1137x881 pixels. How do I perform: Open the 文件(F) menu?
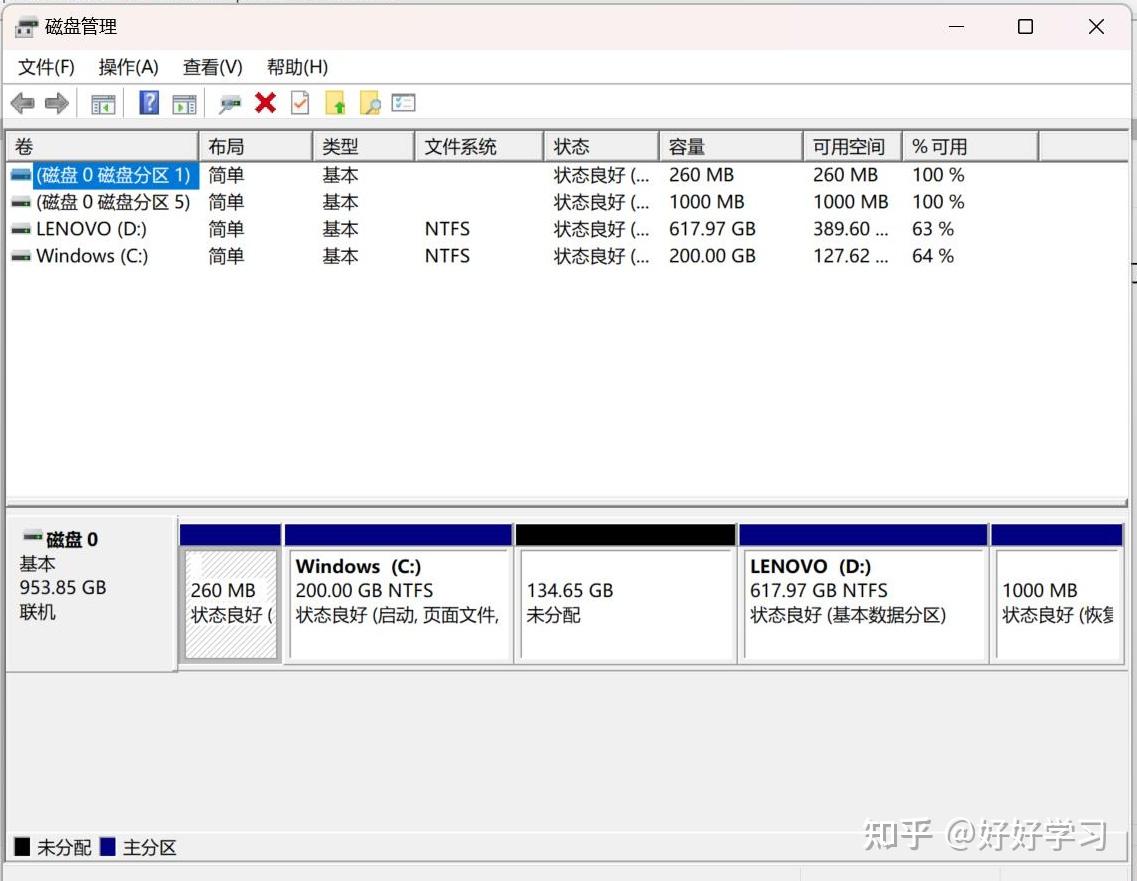(46, 67)
